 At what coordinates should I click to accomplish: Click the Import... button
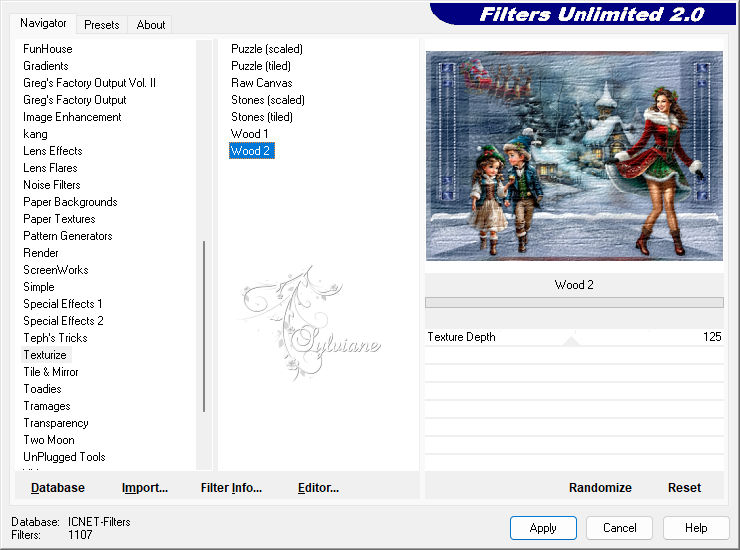coord(145,488)
